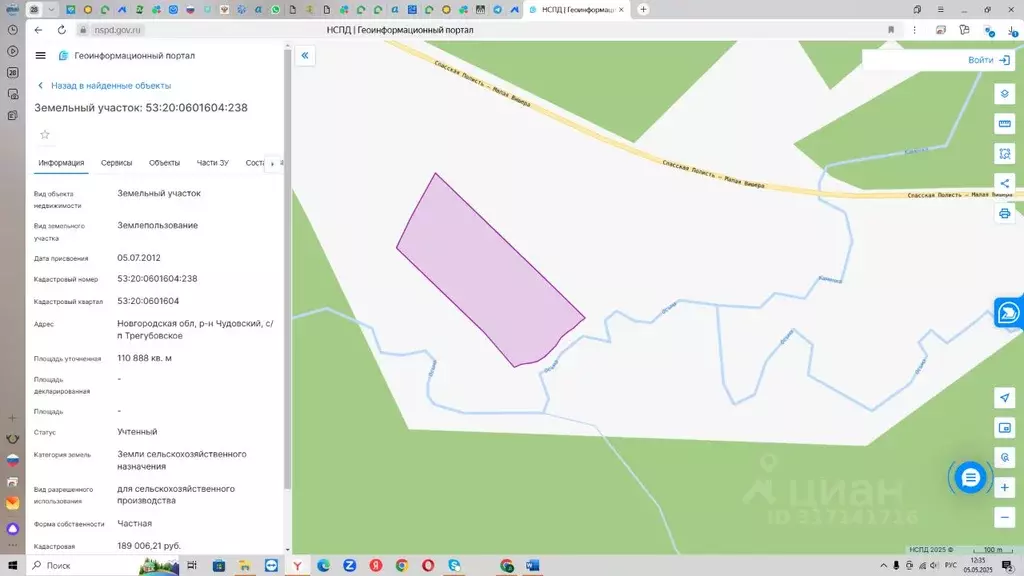Select the ruler measurement tool
The height and width of the screenshot is (576, 1024).
coord(1004,123)
